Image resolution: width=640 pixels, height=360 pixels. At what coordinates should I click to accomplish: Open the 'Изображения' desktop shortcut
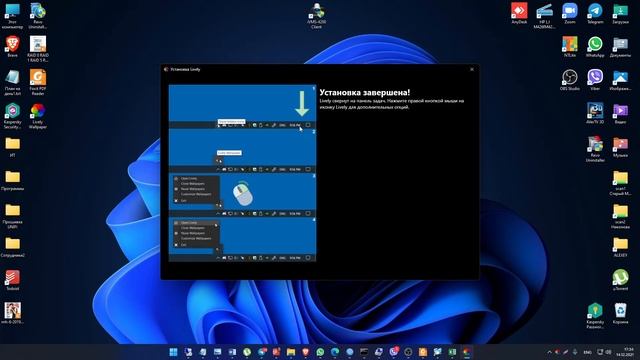tap(620, 80)
